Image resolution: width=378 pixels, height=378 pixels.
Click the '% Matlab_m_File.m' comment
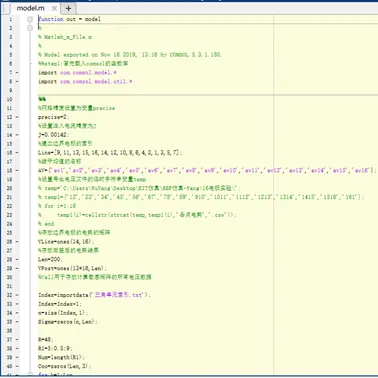coord(65,37)
